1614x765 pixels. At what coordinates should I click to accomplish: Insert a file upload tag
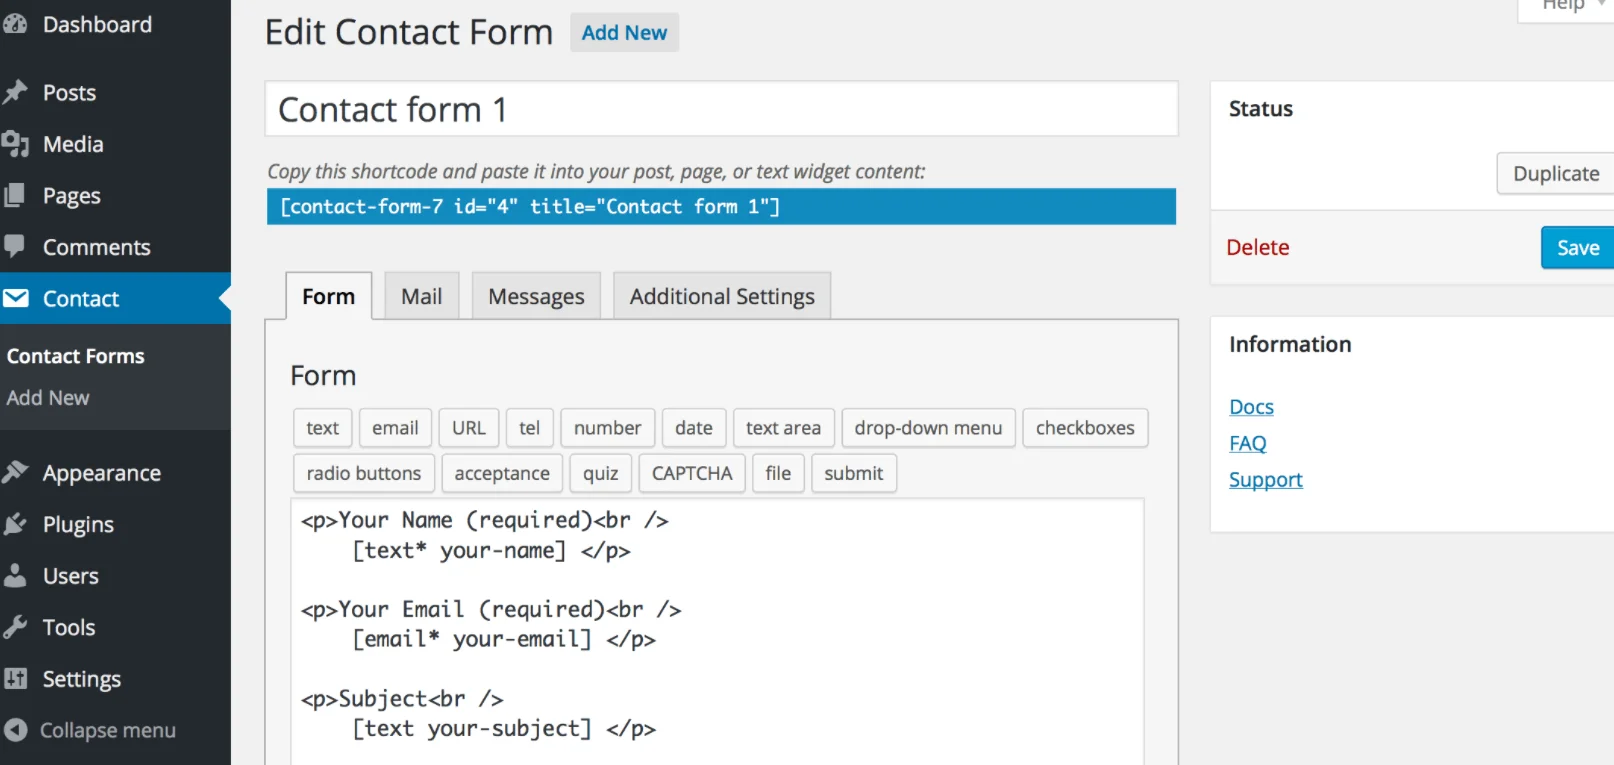click(778, 473)
